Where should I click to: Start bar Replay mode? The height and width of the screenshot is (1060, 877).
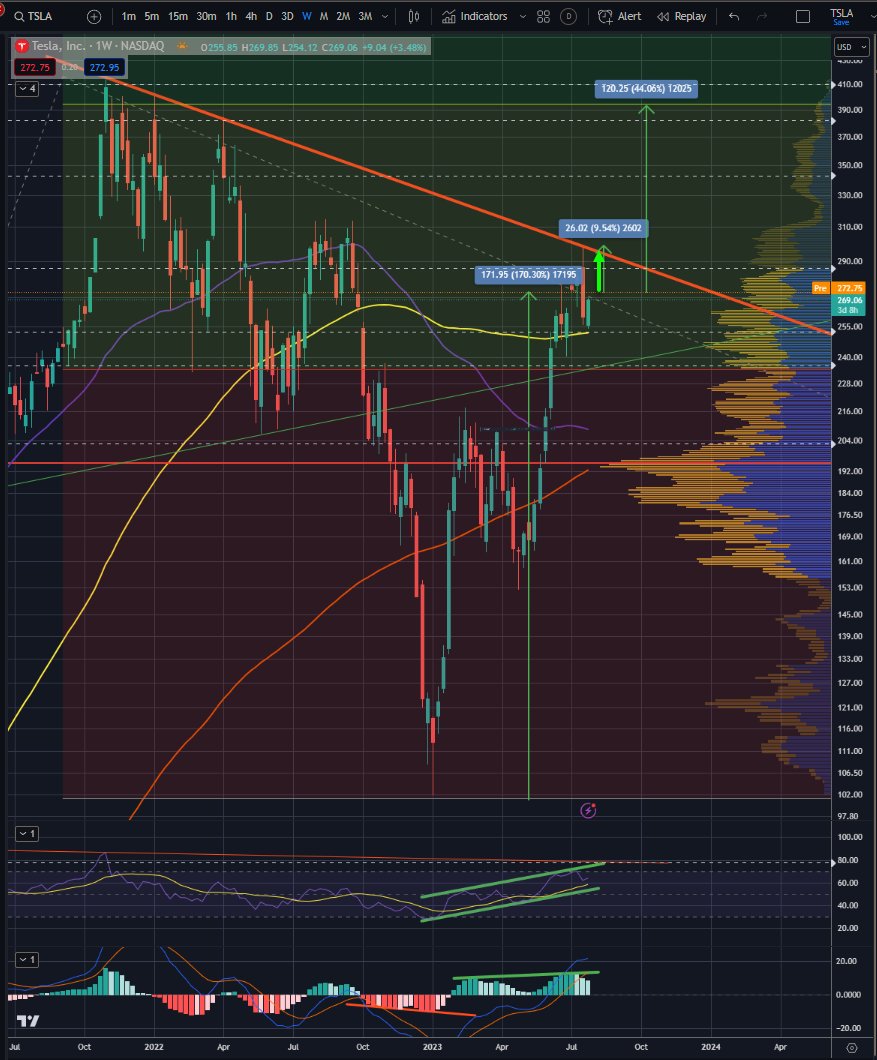(682, 16)
